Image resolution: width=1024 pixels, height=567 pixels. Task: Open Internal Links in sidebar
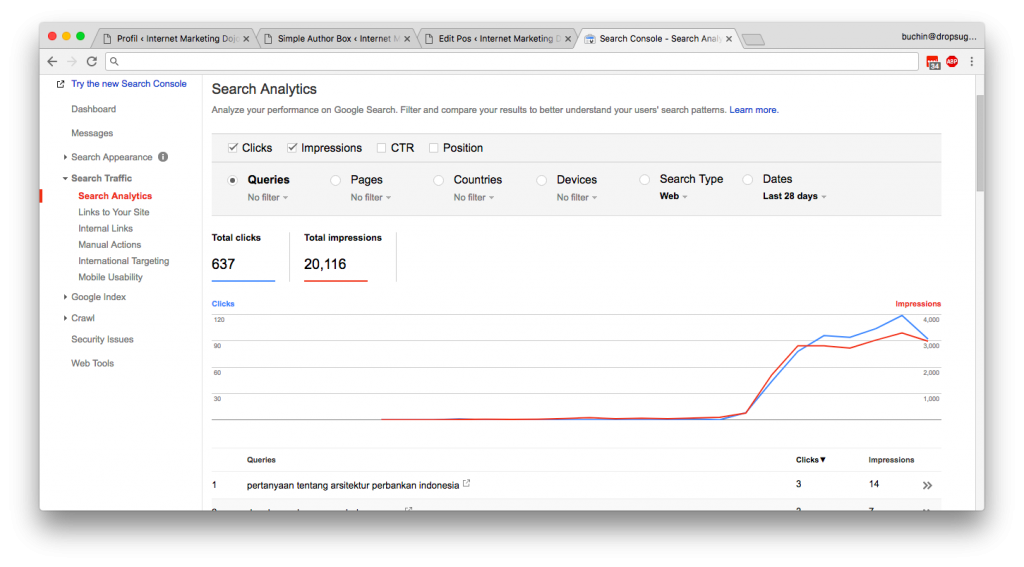click(105, 229)
